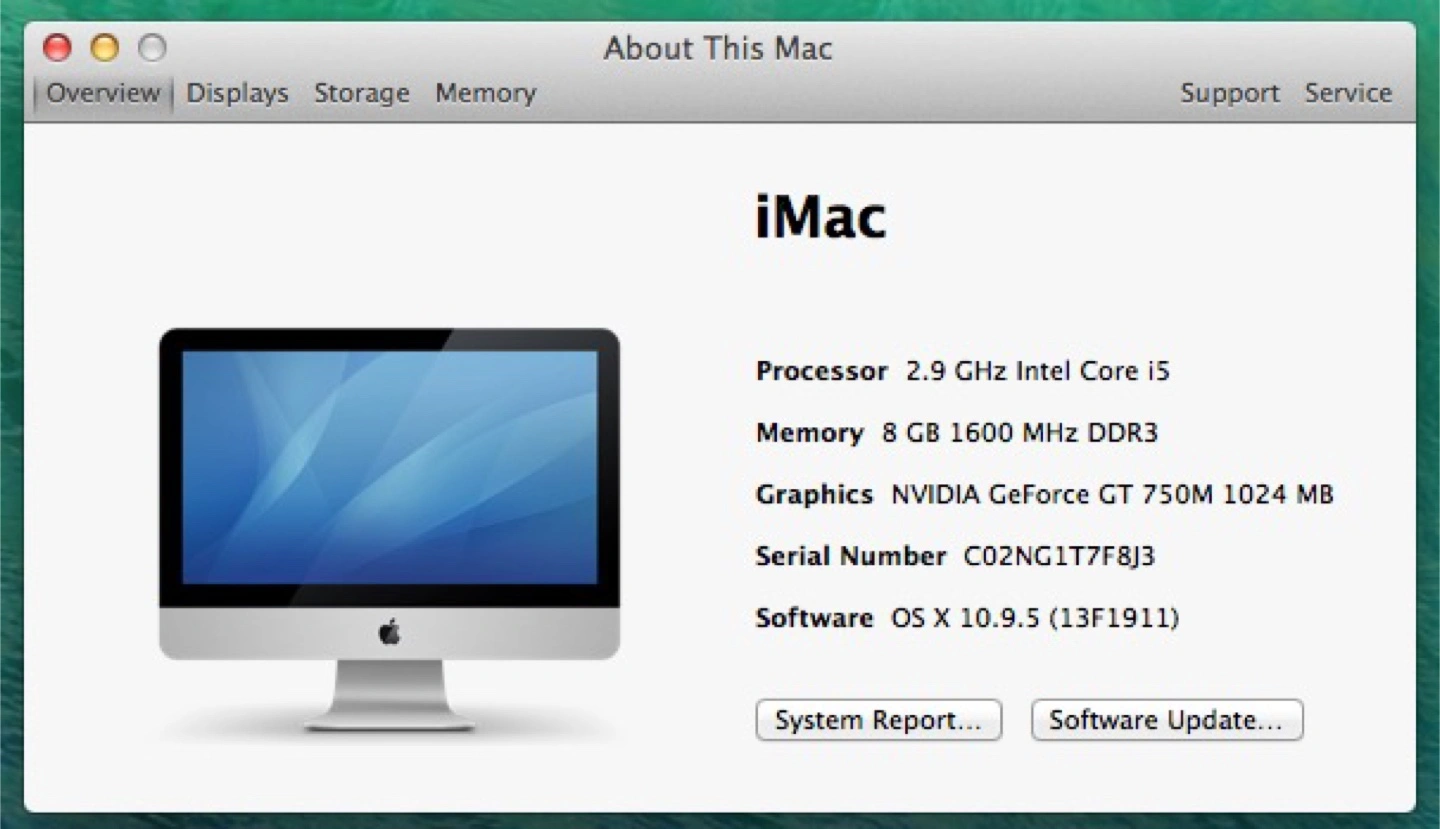Show the Service section

coord(1348,93)
